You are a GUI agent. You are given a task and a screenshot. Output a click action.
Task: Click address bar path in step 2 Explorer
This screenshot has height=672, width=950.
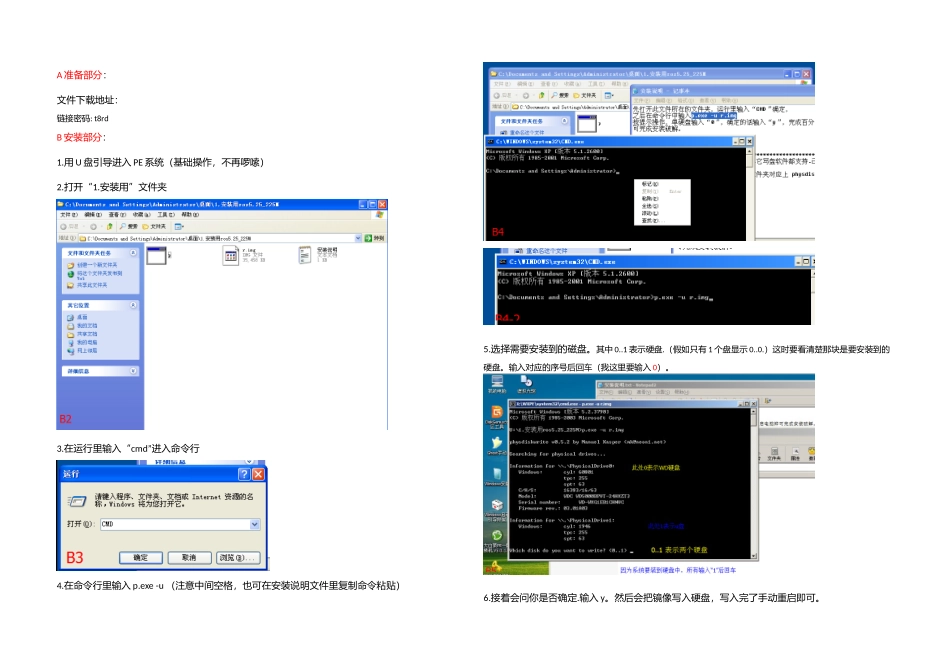pyautogui.click(x=217, y=238)
